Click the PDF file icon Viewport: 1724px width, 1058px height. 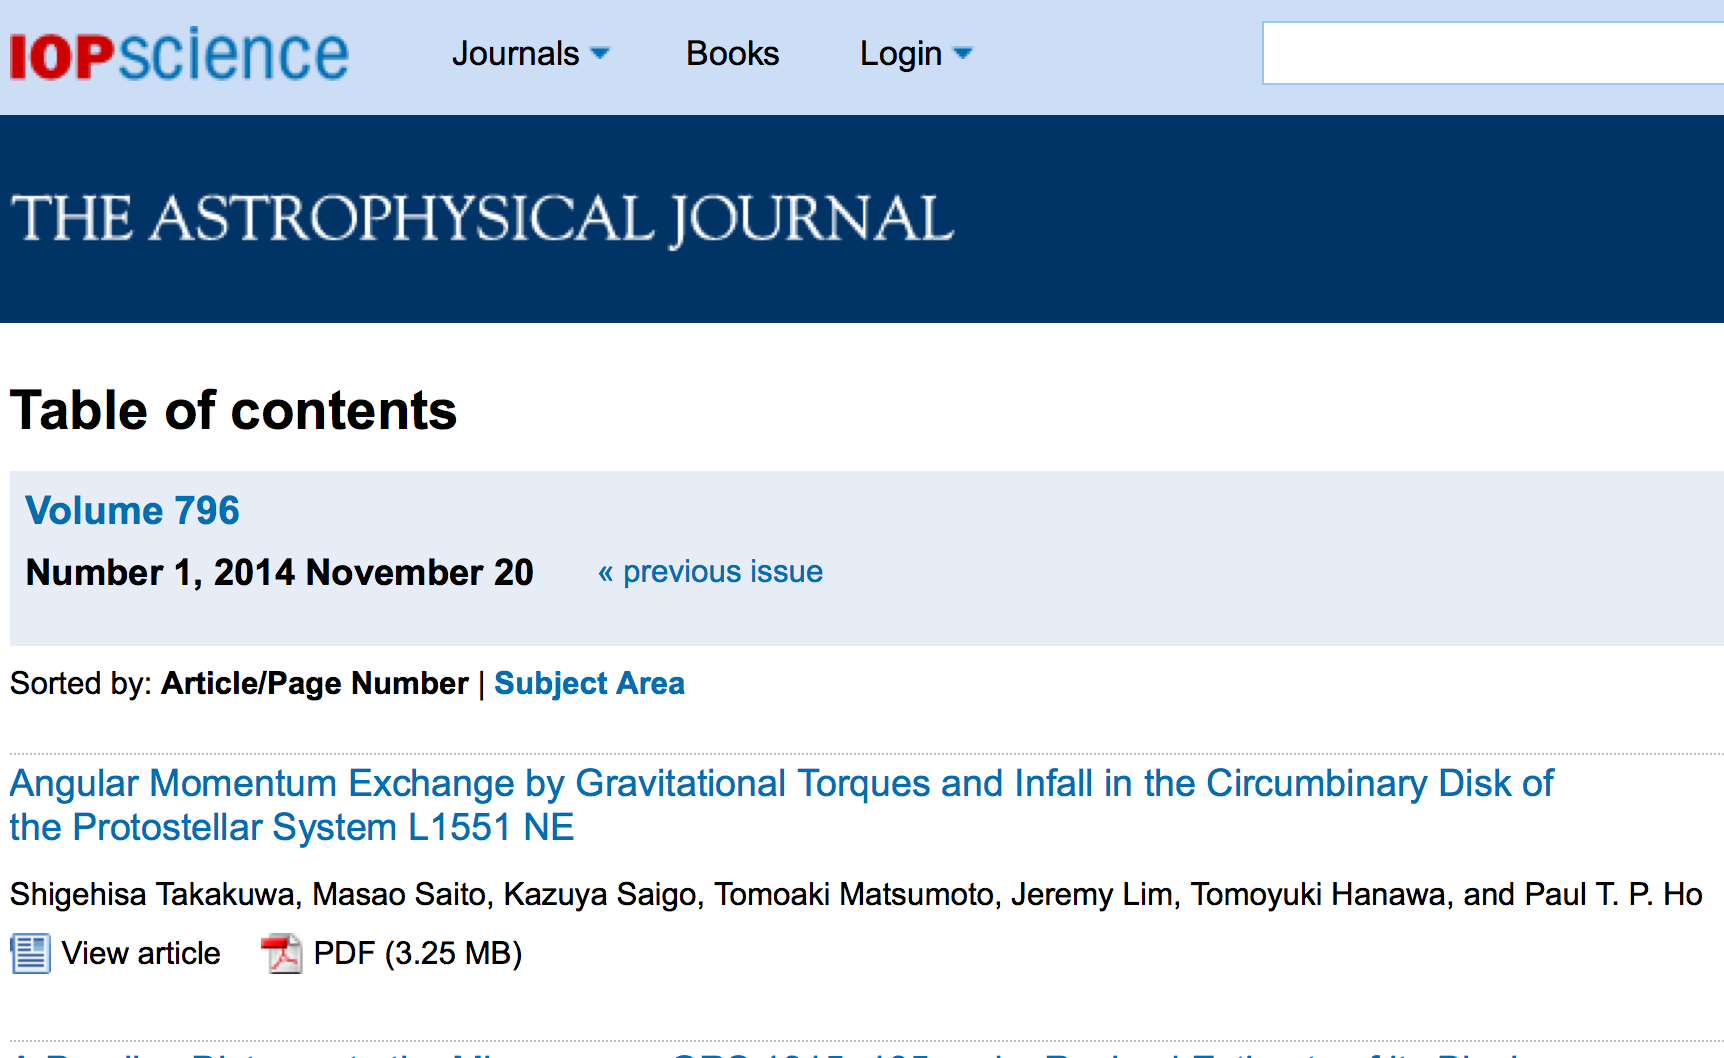(281, 953)
